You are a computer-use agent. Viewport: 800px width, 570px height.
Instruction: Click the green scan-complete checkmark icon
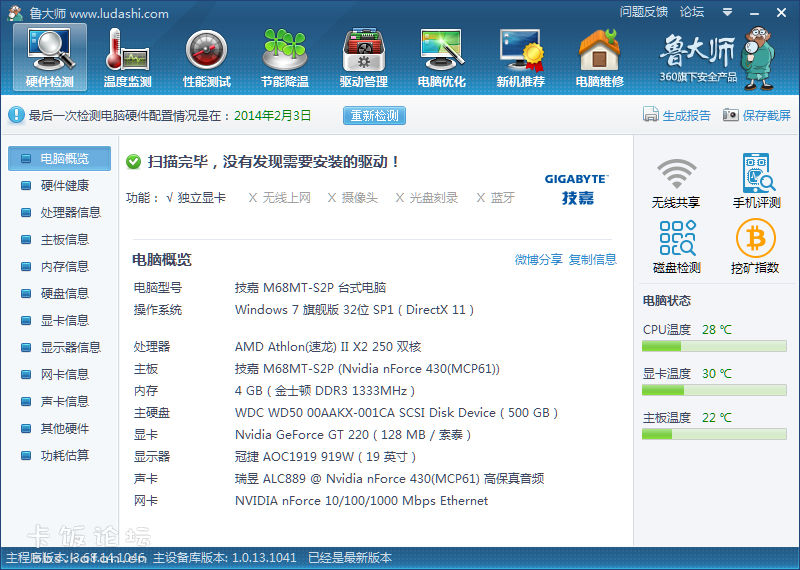click(x=133, y=162)
